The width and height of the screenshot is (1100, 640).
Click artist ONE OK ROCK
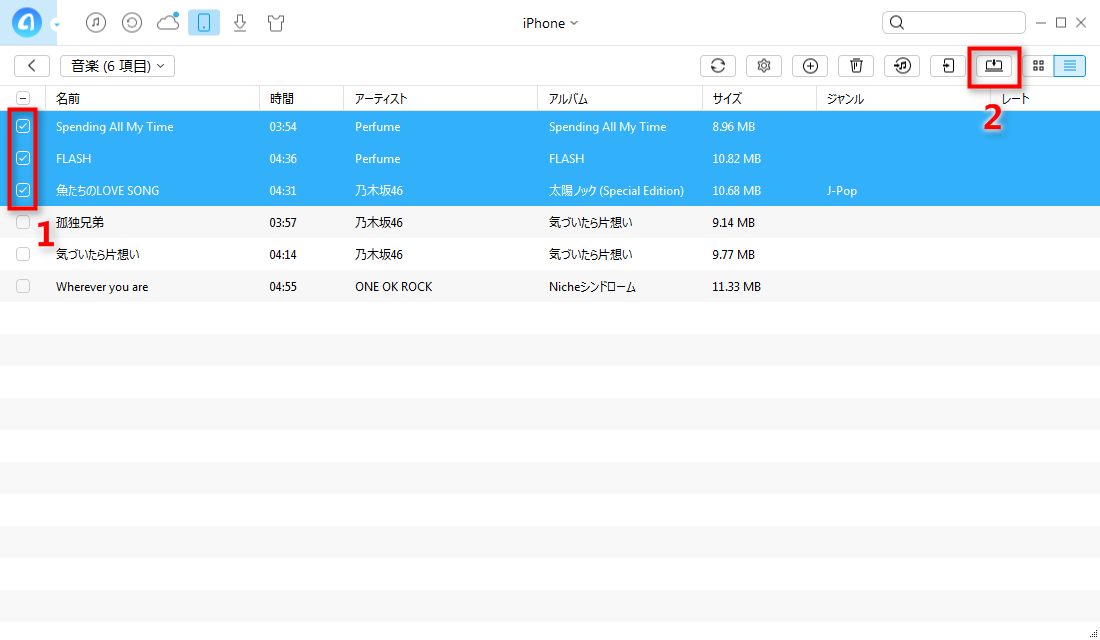coord(394,287)
